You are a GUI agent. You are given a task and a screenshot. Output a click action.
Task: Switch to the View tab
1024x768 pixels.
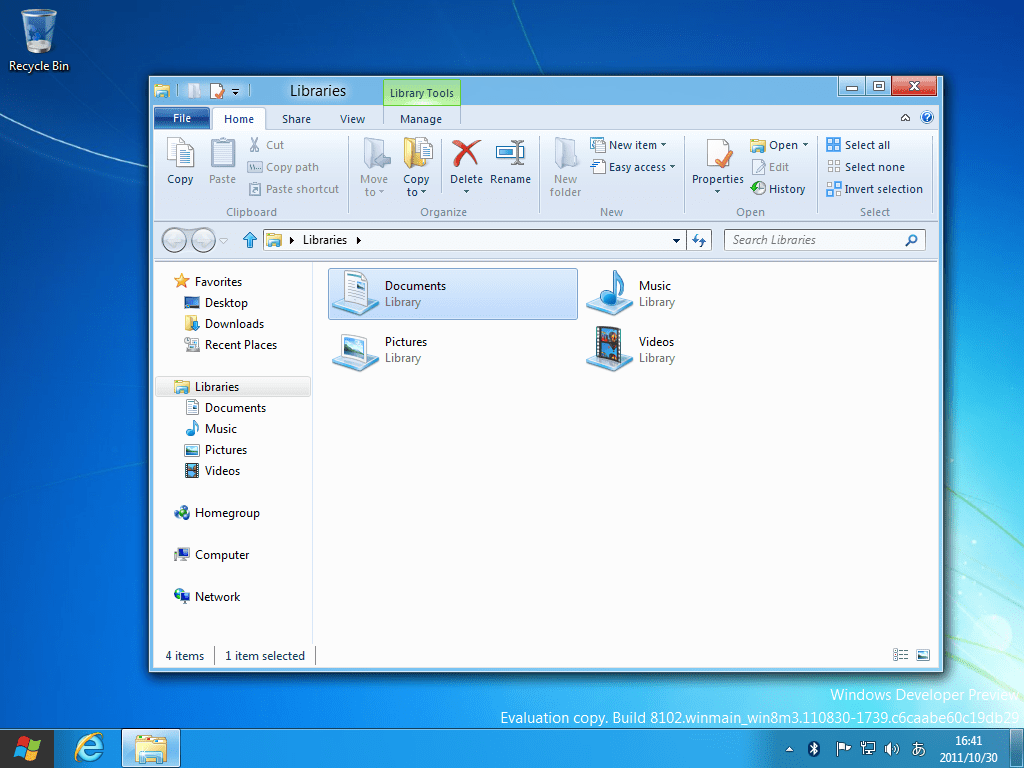pos(352,119)
